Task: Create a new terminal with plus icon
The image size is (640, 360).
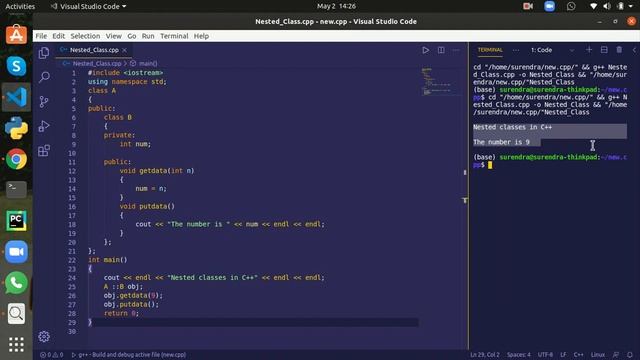Action: pyautogui.click(x=589, y=50)
